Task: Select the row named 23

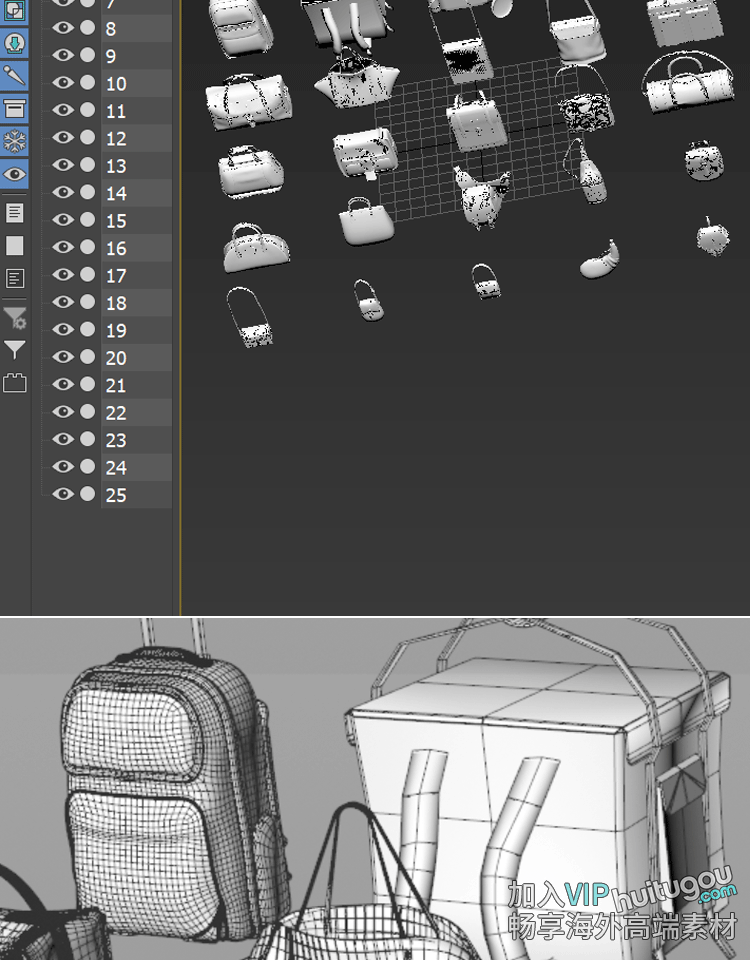Action: 136,440
